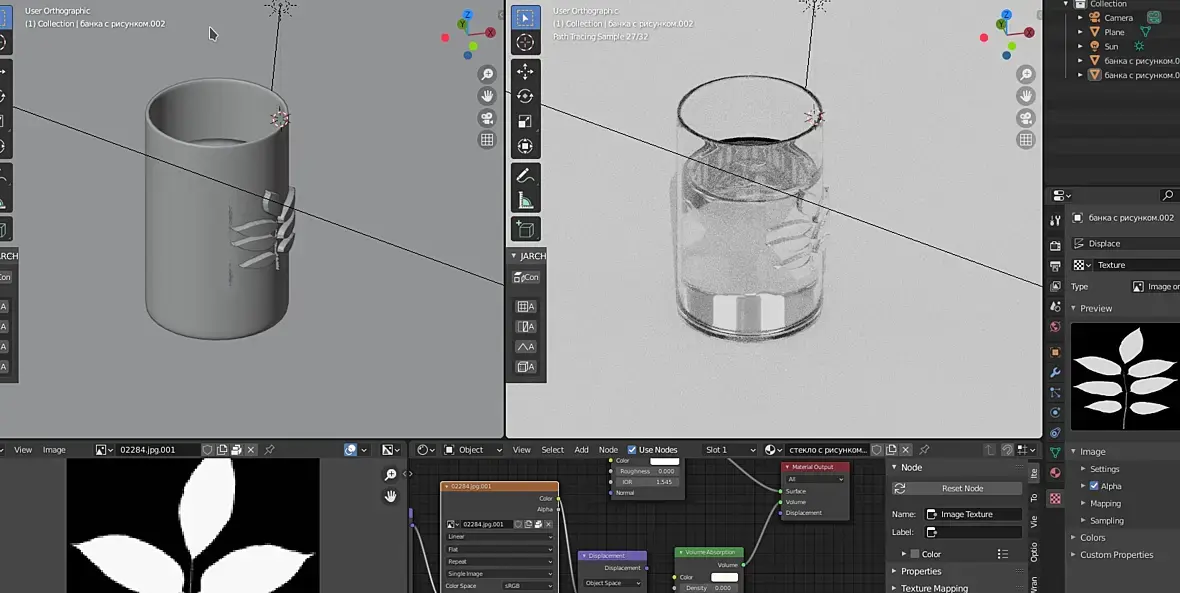Screen dimensions: 1180x593
Task: Open View menu in node editor
Action: 522,450
